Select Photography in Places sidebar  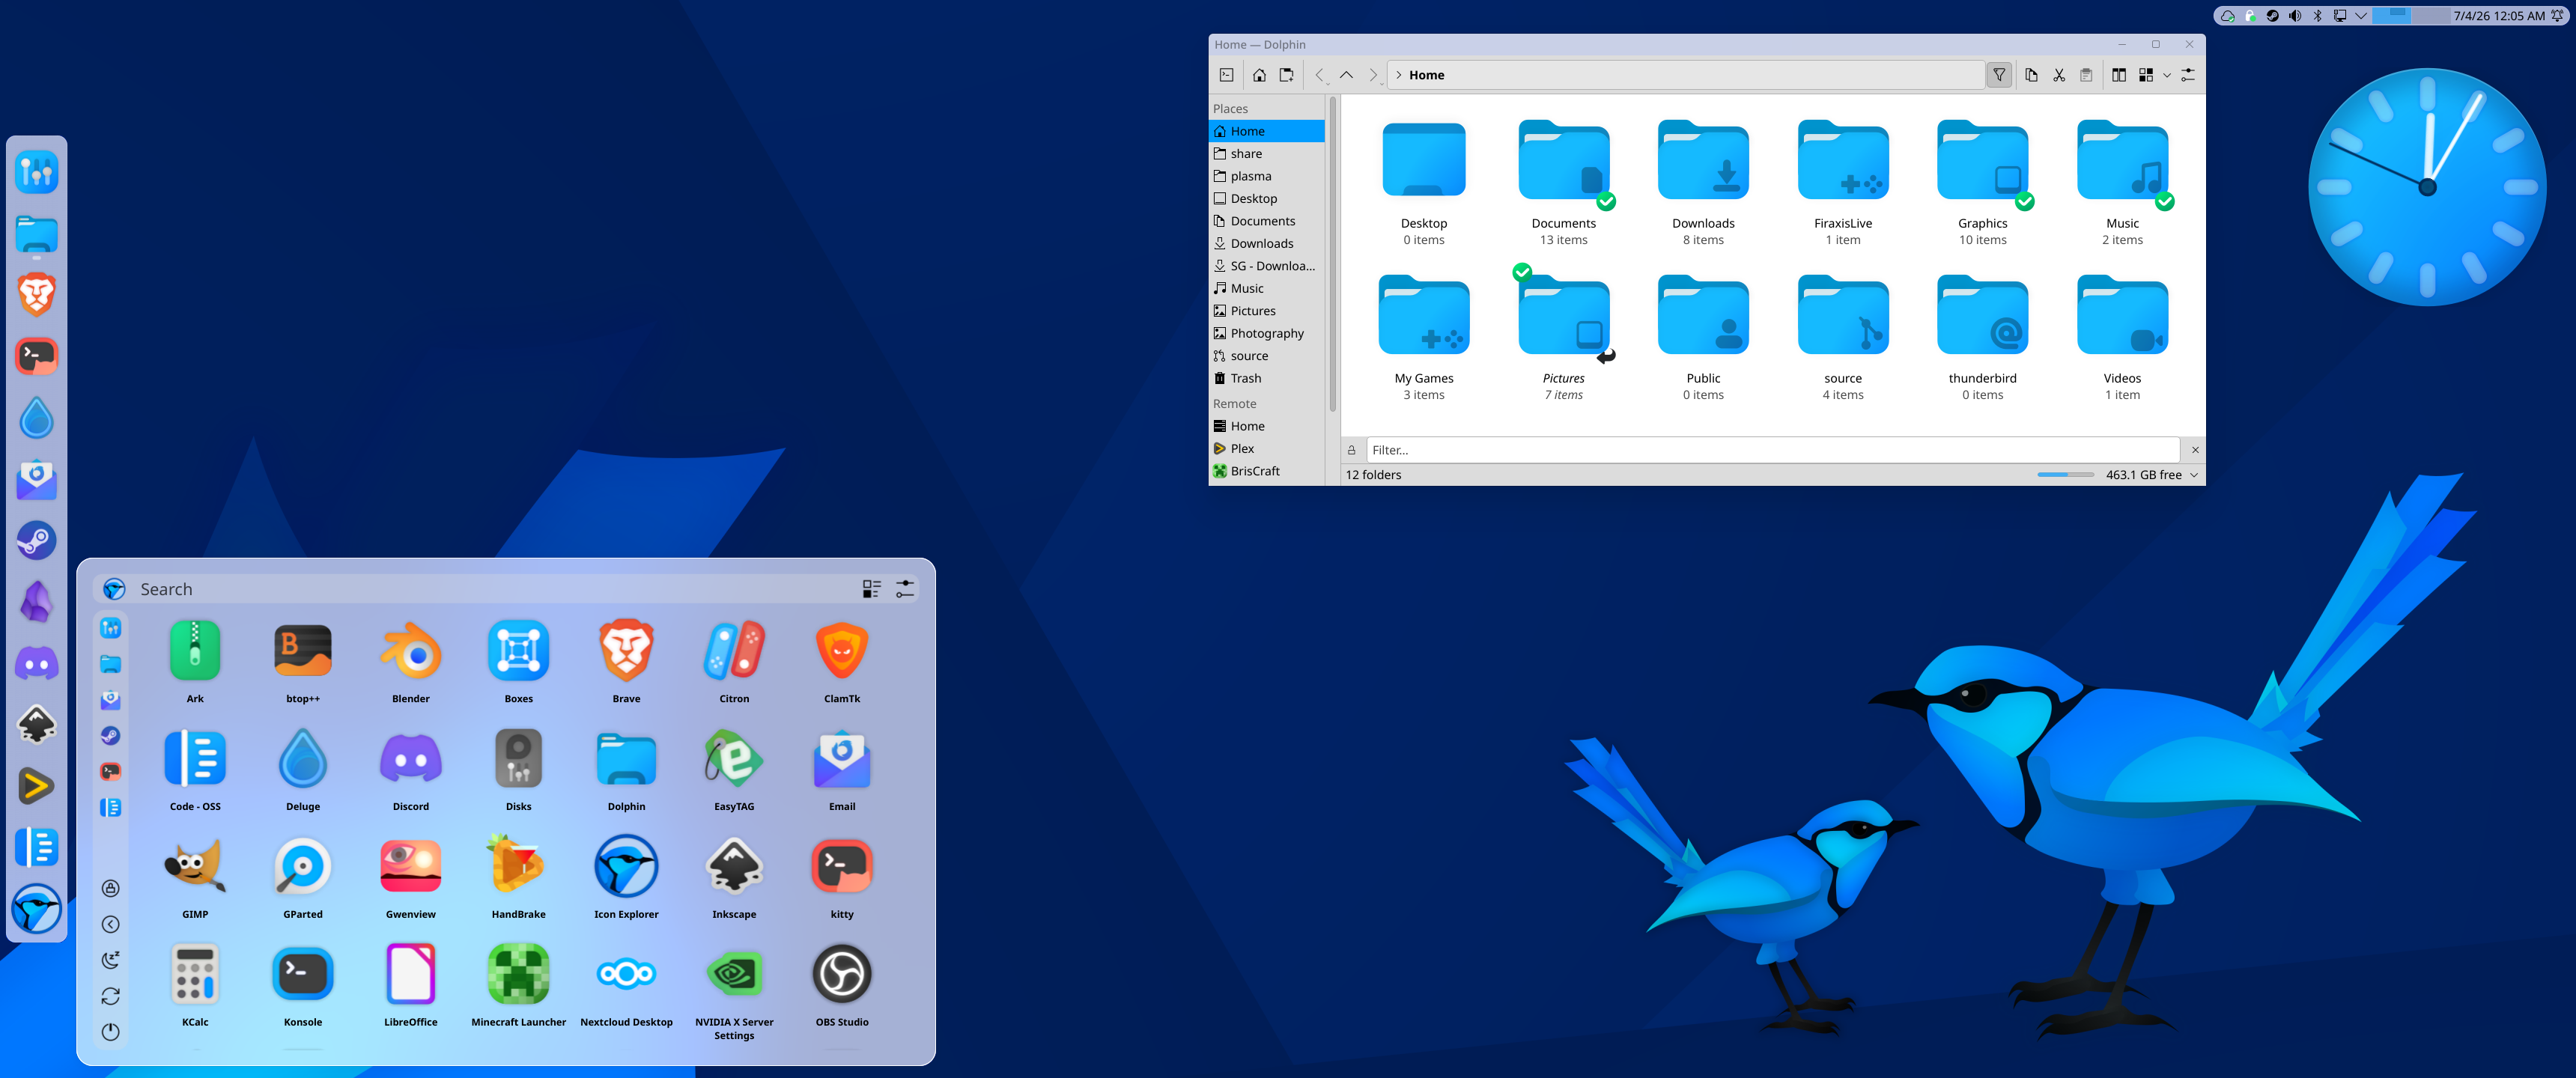tap(1266, 333)
